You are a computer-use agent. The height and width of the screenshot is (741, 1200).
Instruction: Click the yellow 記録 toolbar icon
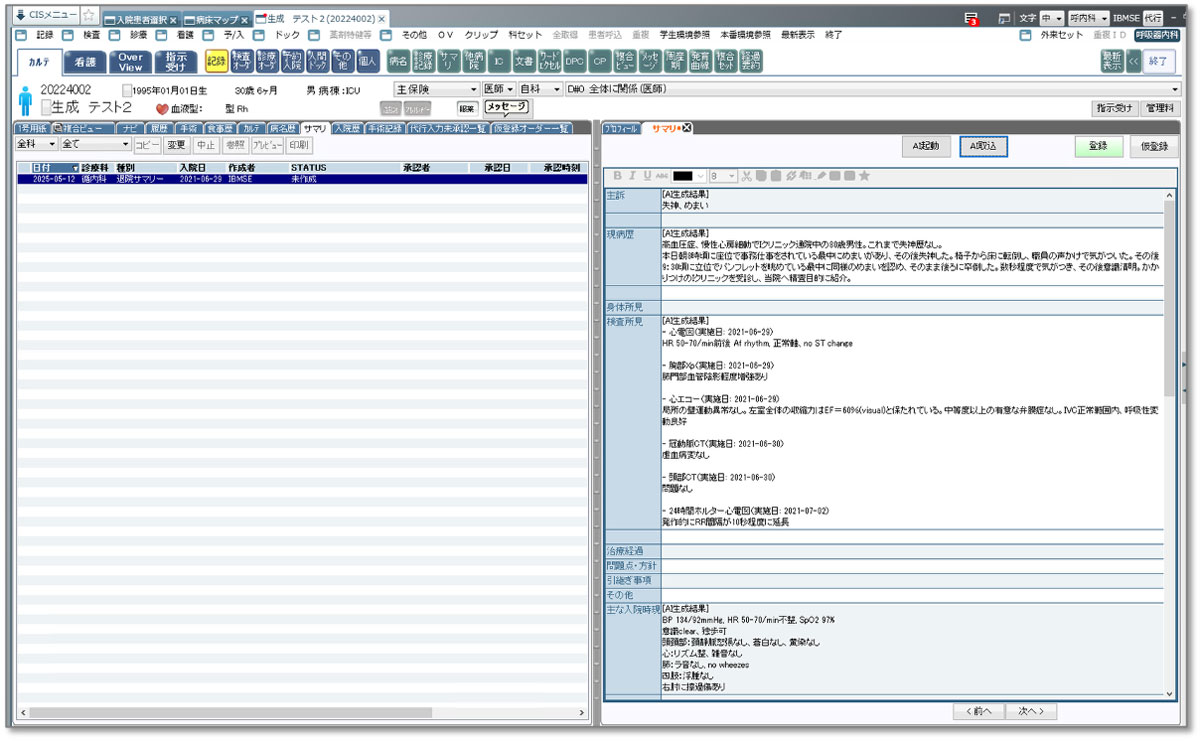click(215, 61)
